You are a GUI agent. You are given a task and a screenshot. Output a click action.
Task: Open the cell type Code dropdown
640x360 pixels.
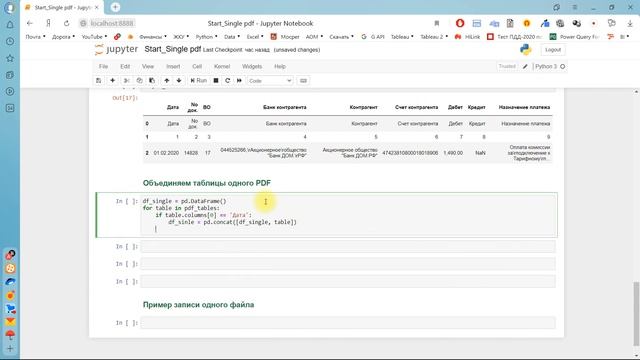pyautogui.click(x=270, y=81)
